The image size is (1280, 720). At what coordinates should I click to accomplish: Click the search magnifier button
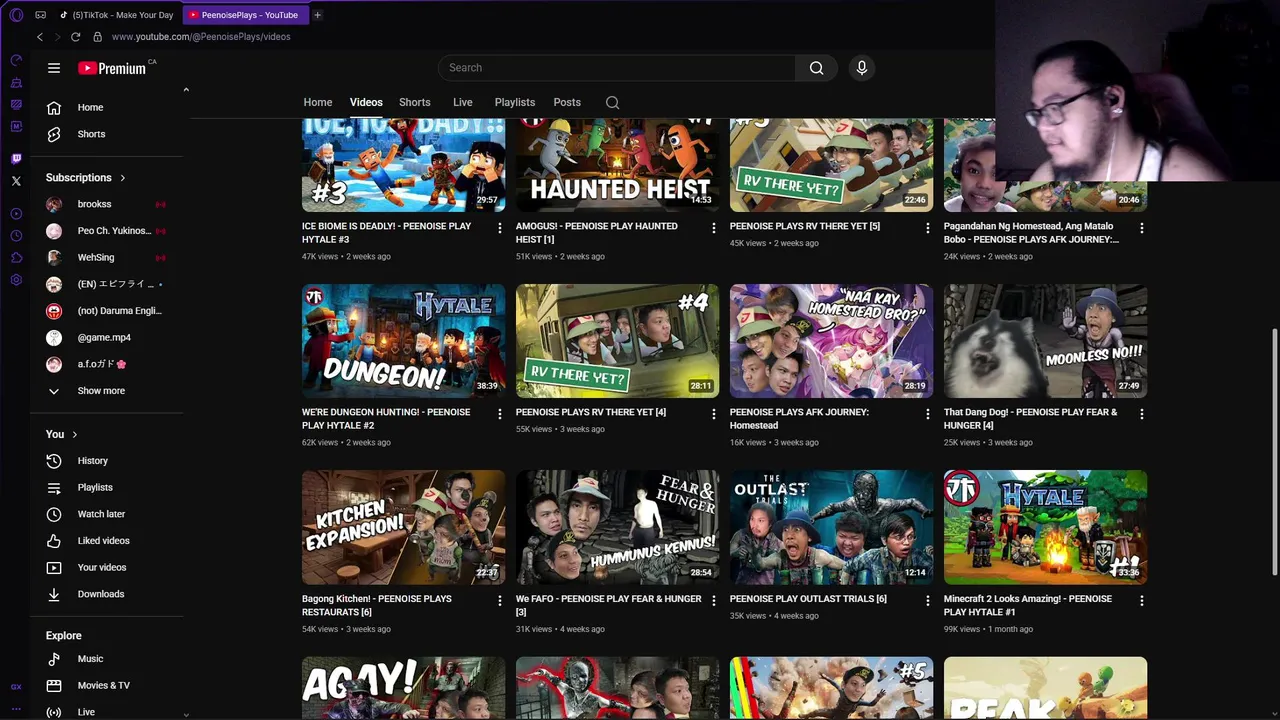tap(816, 68)
